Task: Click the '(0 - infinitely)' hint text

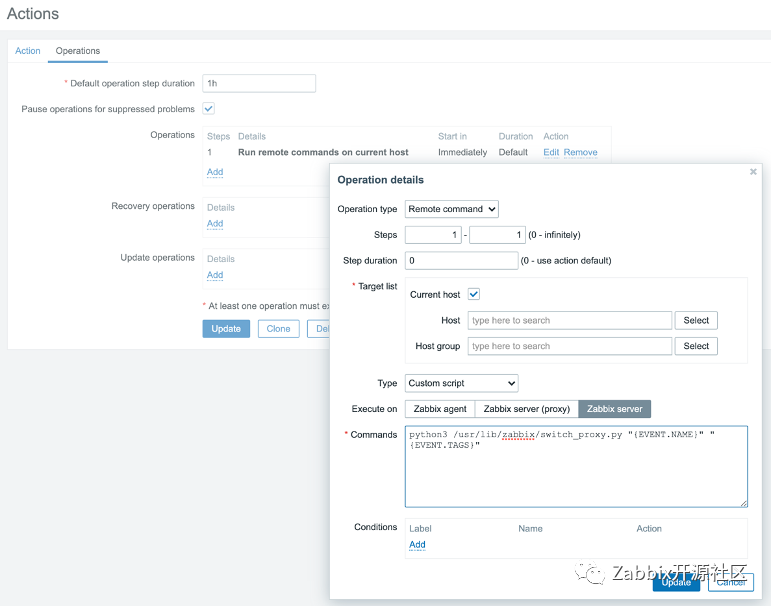Action: click(x=554, y=235)
